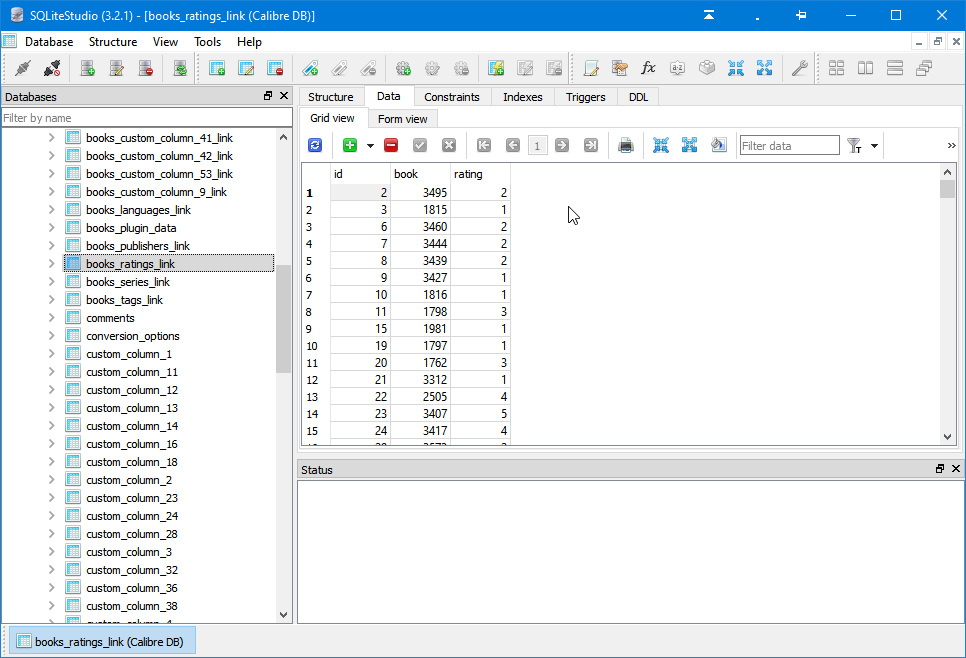Click the red delete row button

[391, 145]
